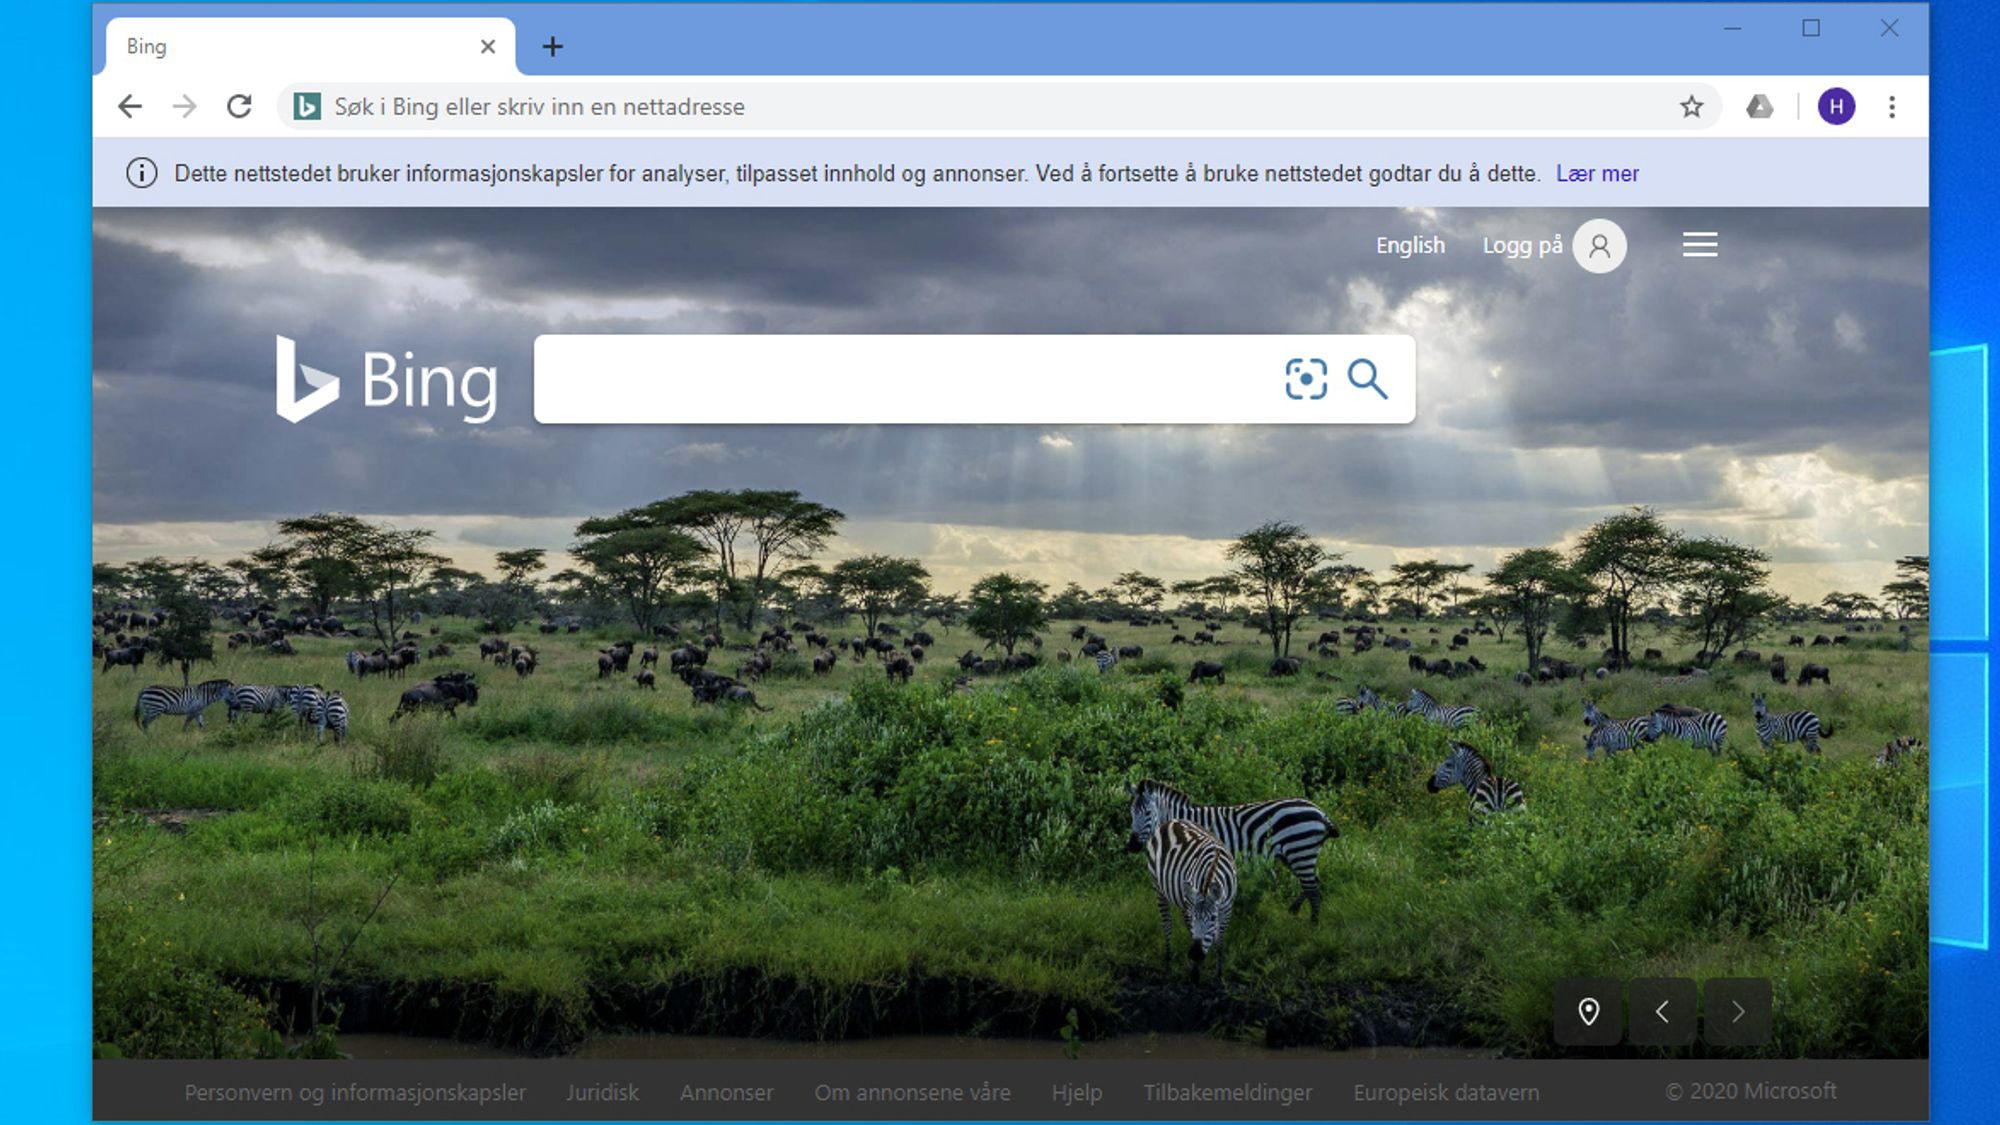Click the Lær mer link
The width and height of the screenshot is (2000, 1125).
click(1596, 173)
